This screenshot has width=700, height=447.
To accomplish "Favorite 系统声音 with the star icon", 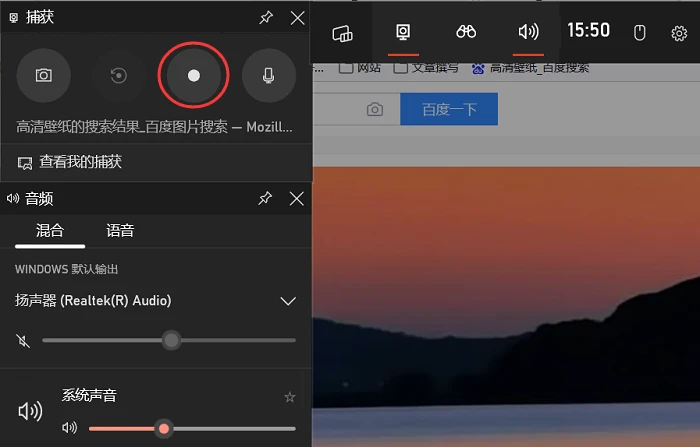I will tap(290, 397).
